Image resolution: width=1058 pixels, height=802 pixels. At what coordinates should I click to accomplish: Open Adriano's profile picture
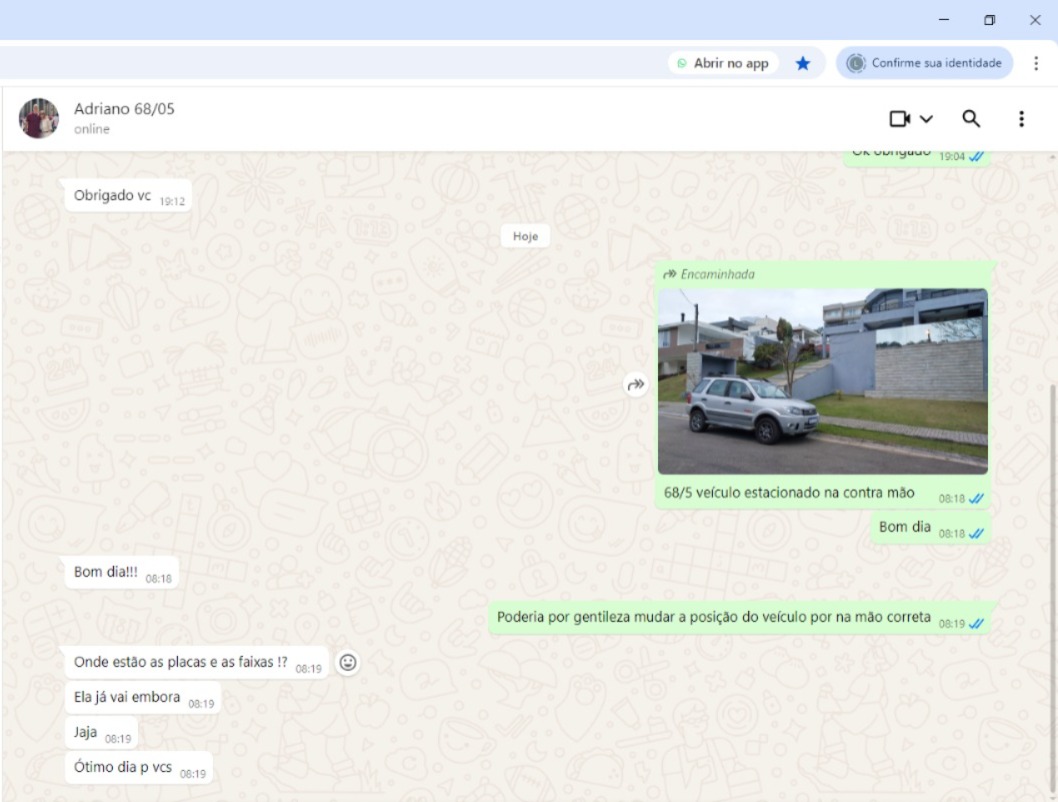point(39,119)
